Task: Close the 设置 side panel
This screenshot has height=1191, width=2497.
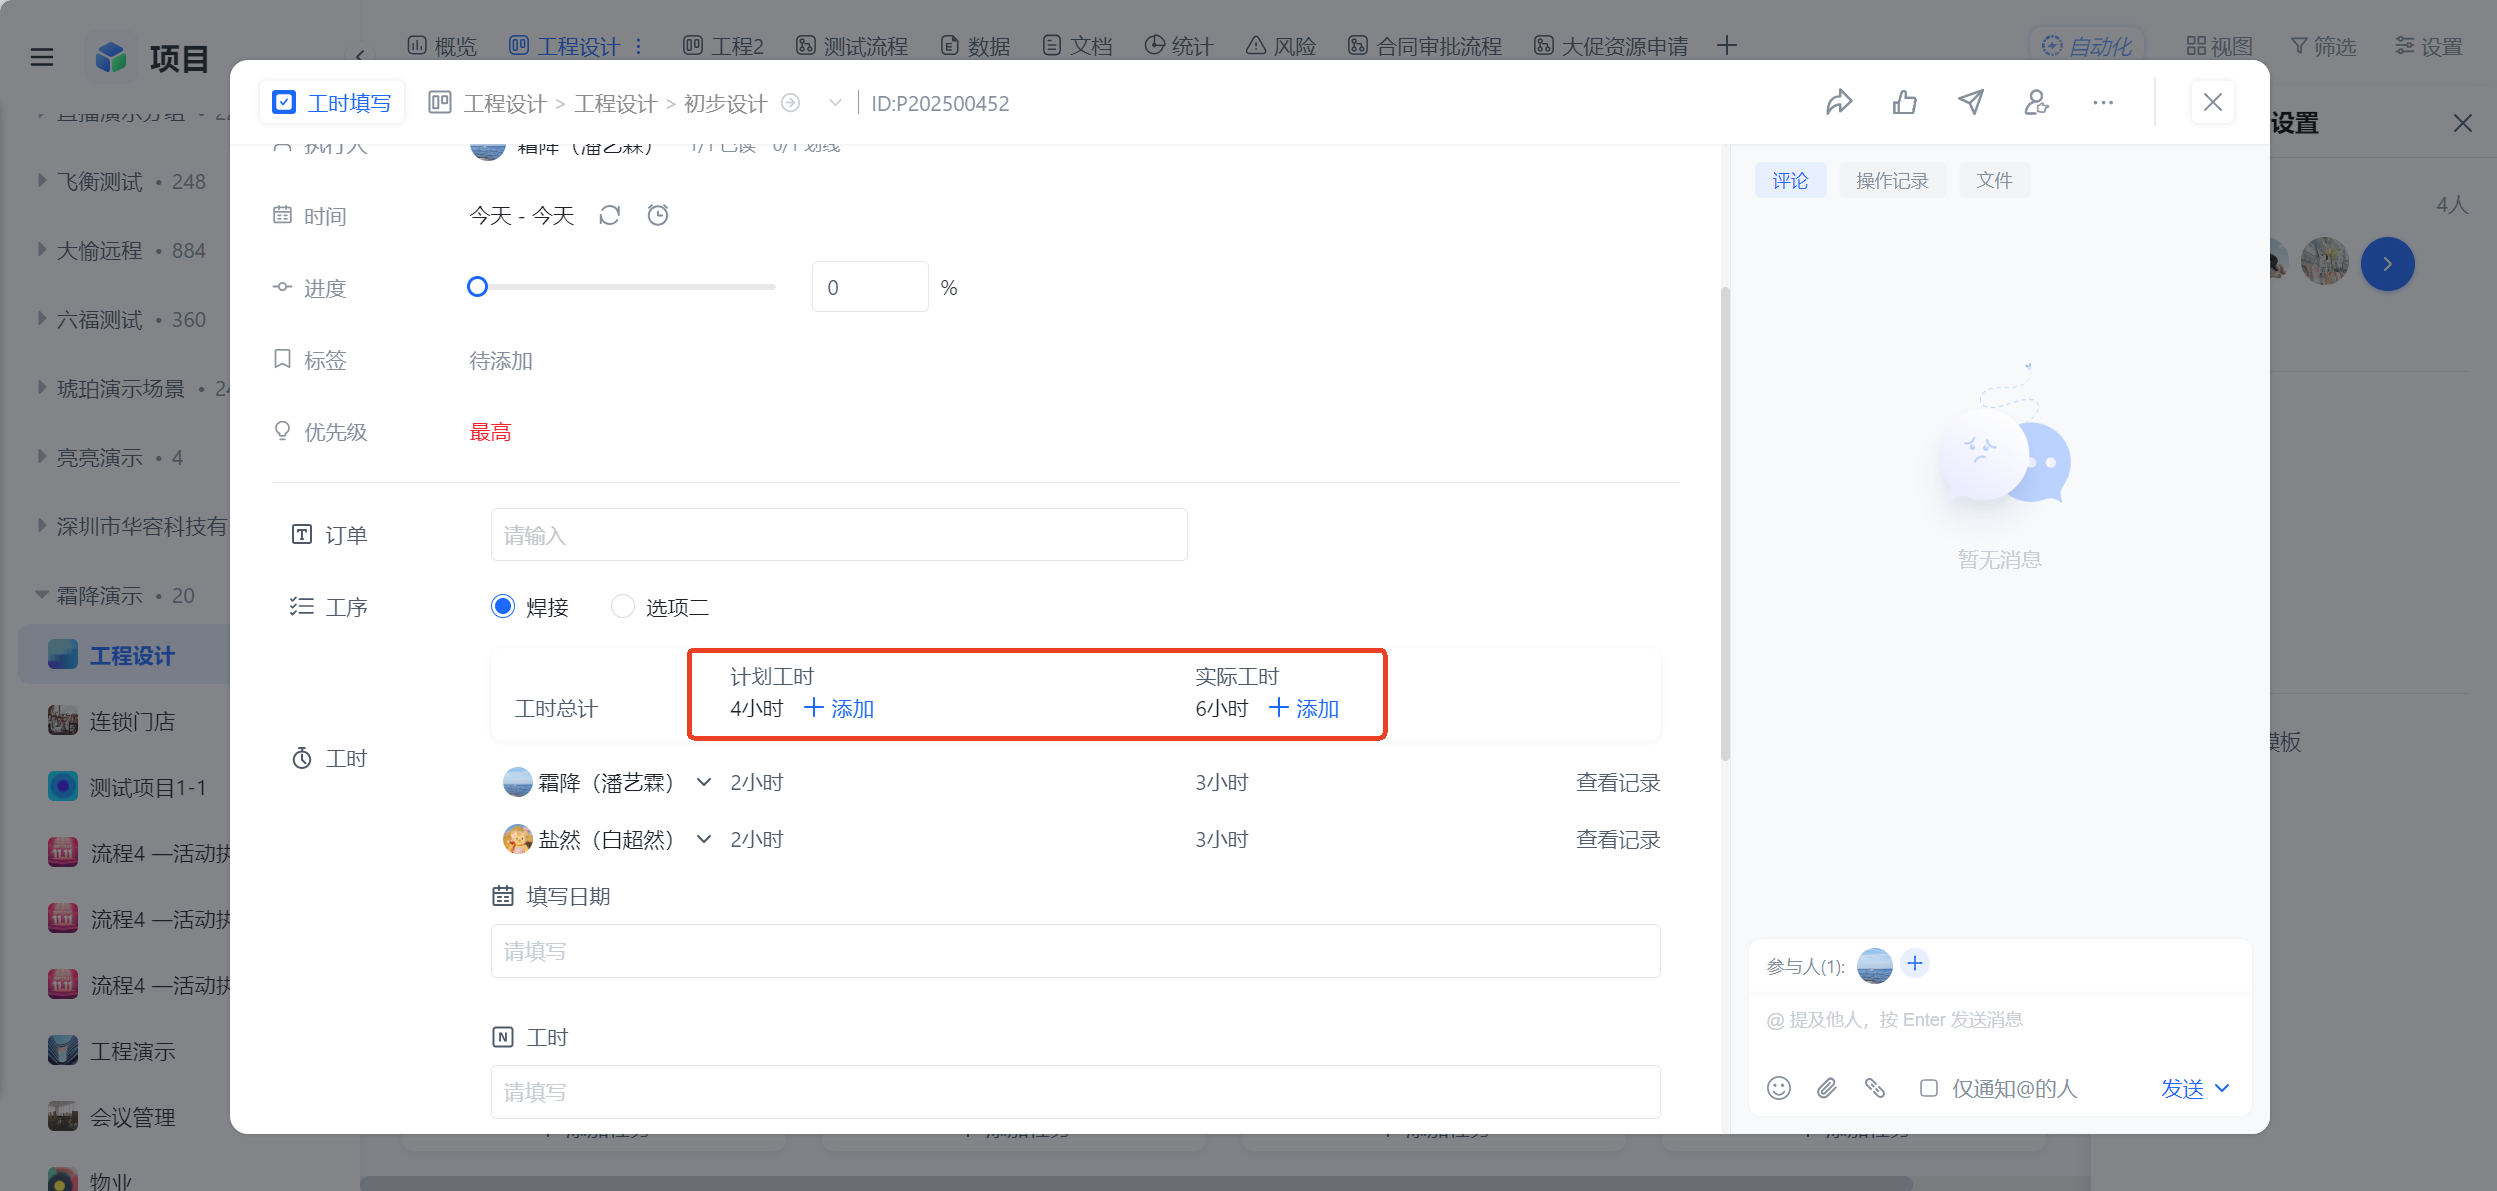Action: tap(2462, 123)
